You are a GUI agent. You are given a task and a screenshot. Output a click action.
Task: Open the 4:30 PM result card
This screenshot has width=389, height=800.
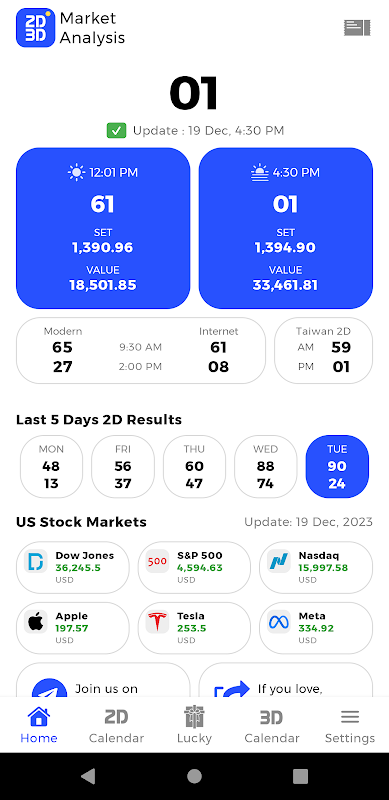(285, 228)
